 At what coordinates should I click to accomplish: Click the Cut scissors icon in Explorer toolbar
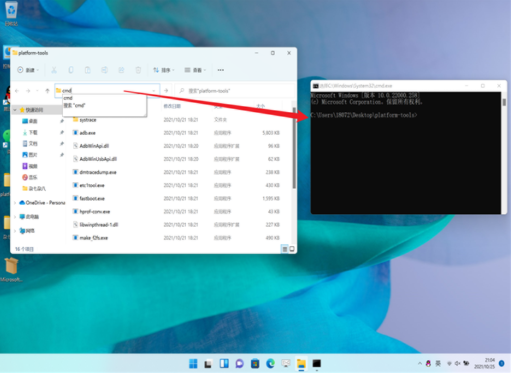pyautogui.click(x=54, y=70)
